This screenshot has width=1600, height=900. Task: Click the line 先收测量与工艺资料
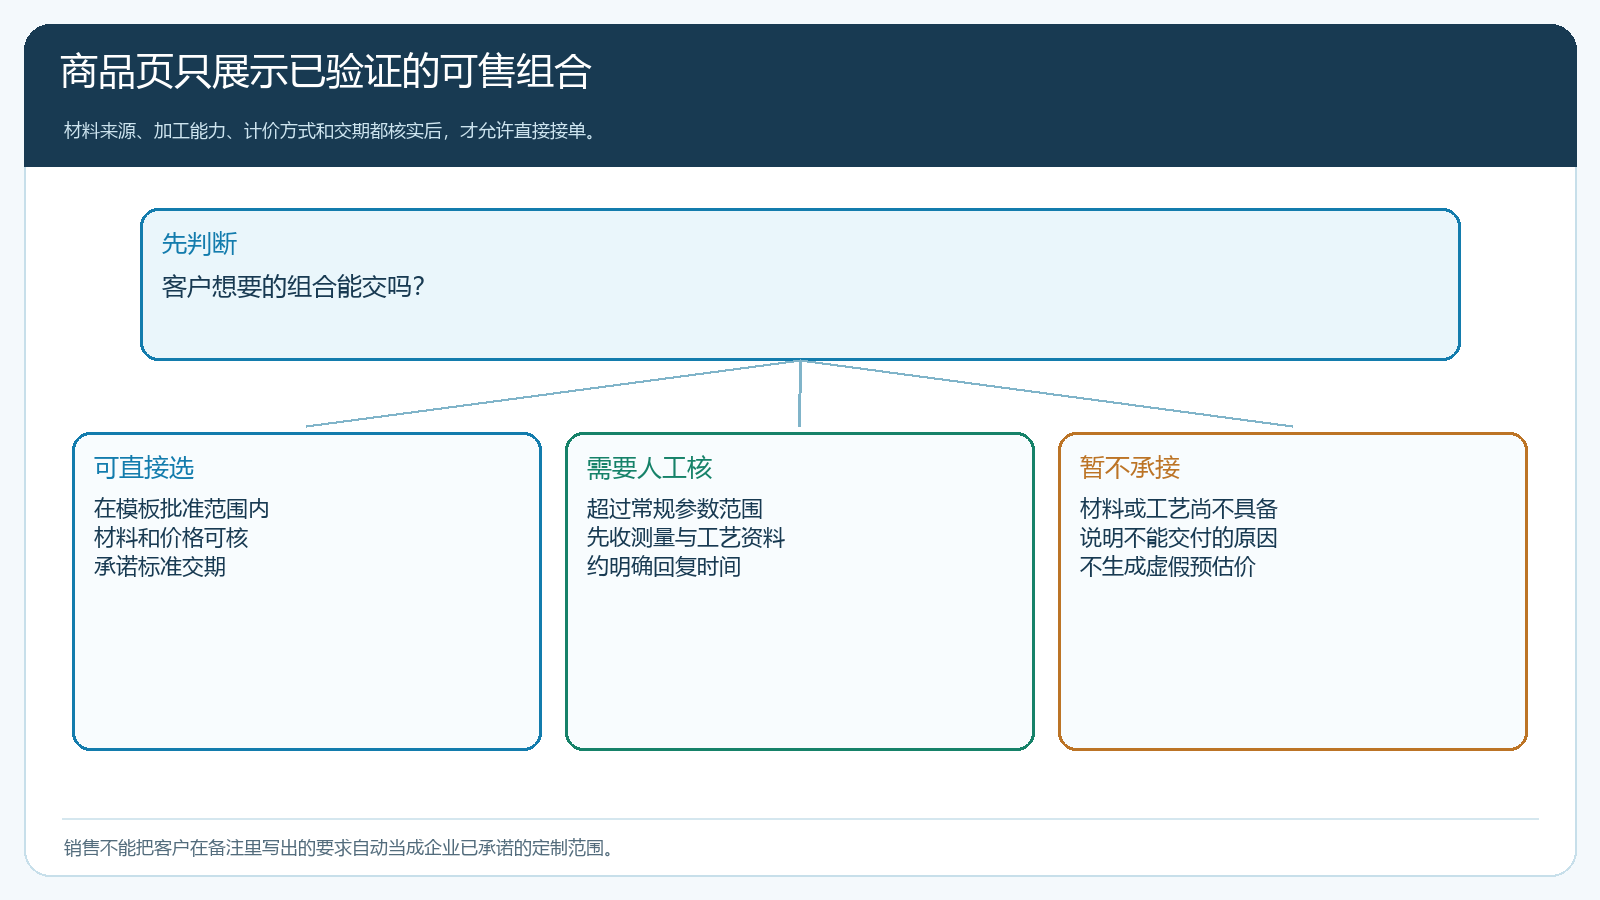click(685, 538)
